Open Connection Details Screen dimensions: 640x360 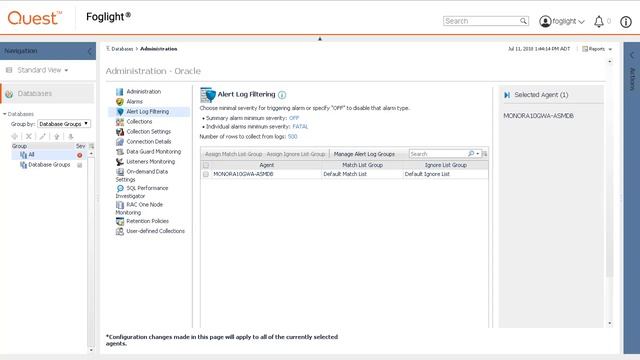coord(149,142)
